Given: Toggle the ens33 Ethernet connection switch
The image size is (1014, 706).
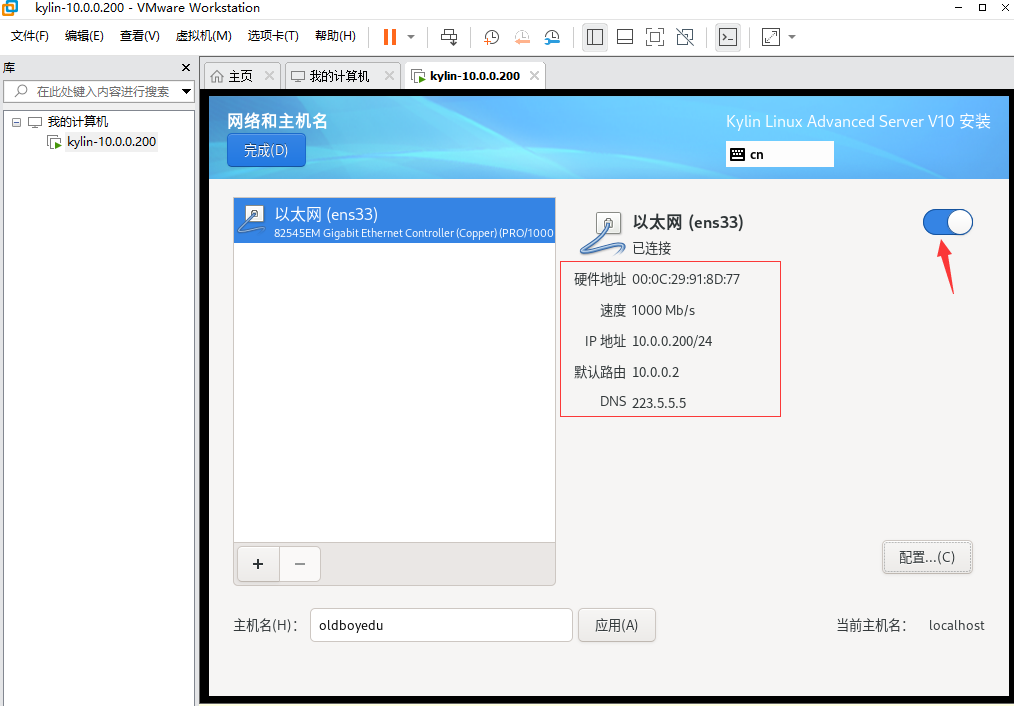Looking at the screenshot, I should [947, 222].
